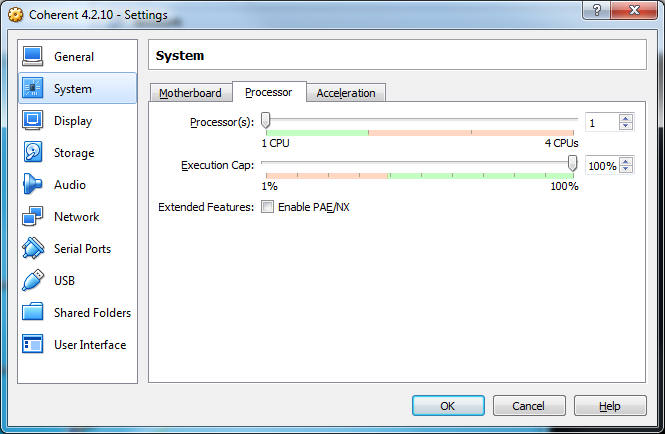Decrease processor count with down arrow
The image size is (665, 434).
[x=626, y=126]
